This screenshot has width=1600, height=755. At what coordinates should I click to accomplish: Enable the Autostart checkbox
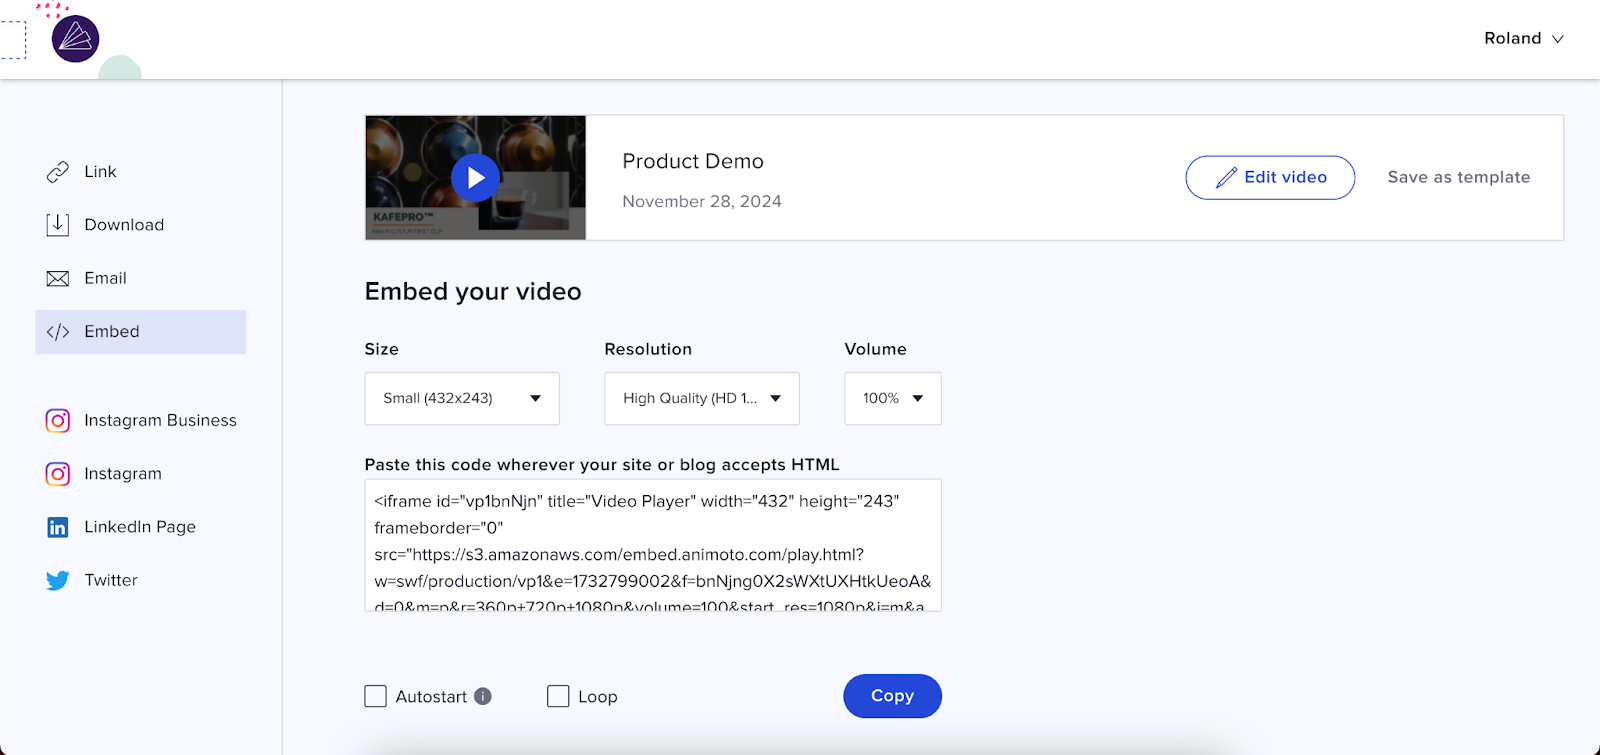point(376,696)
